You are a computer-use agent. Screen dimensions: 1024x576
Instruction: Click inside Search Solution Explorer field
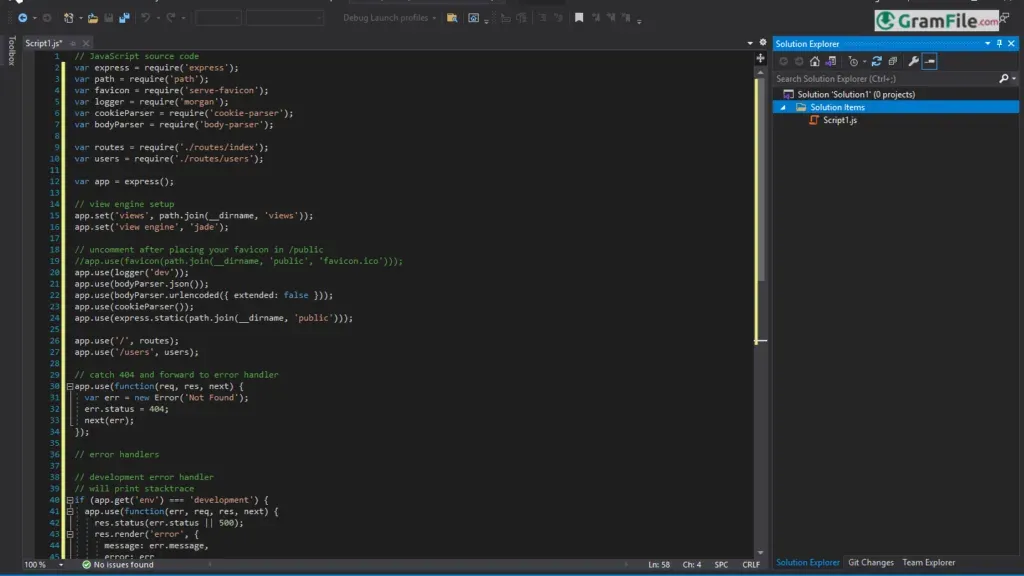(x=886, y=79)
